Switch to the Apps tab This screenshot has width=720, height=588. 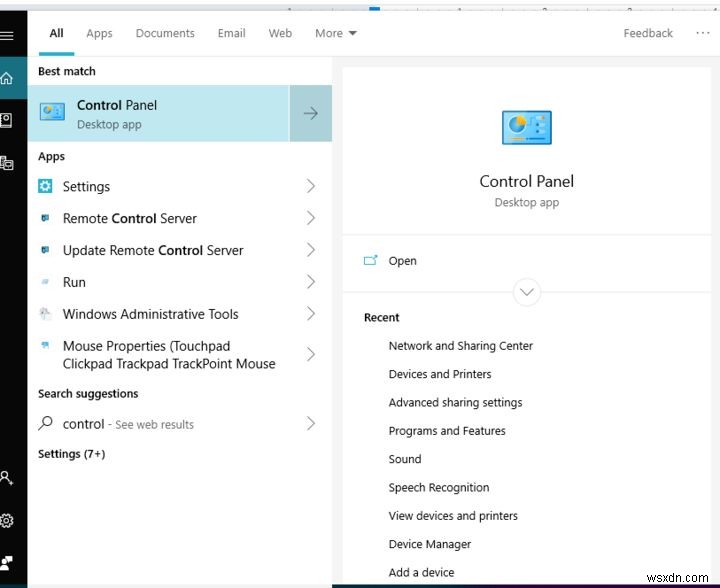(99, 33)
